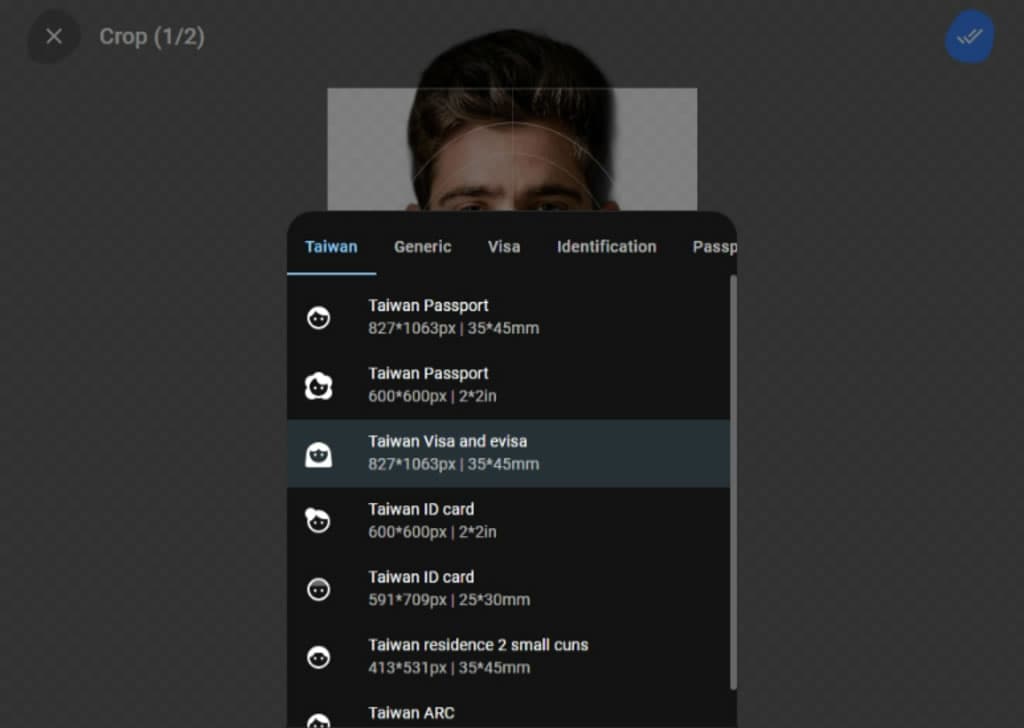Click the size list vertical scrollbar

(733, 480)
